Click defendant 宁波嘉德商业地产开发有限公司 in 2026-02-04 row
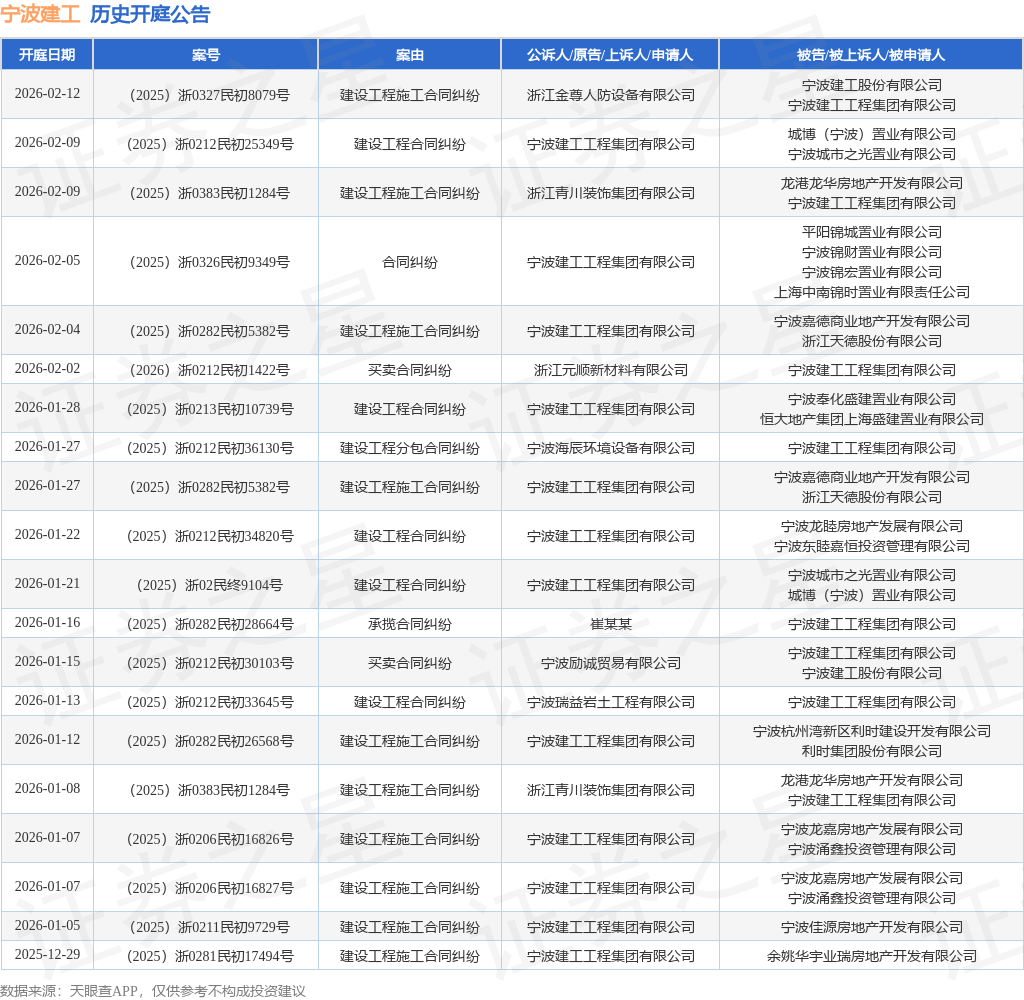The height and width of the screenshot is (1000, 1024). [x=872, y=321]
